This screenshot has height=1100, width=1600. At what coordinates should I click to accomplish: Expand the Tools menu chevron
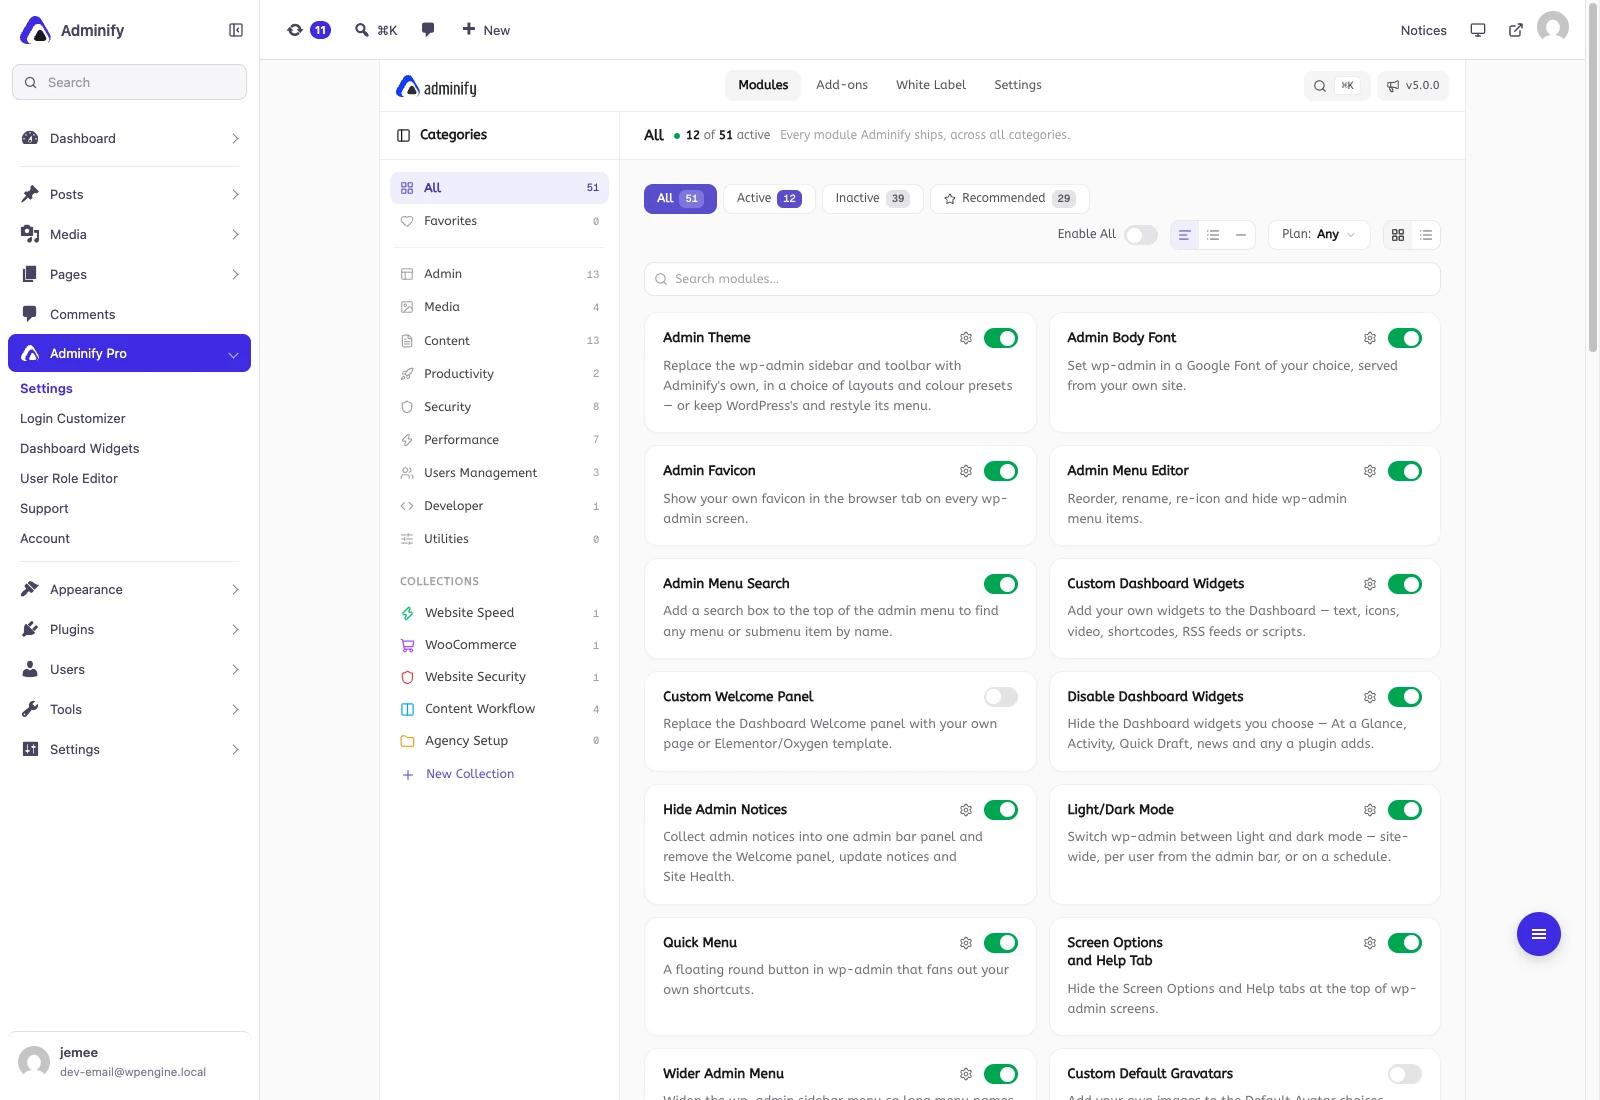(235, 710)
